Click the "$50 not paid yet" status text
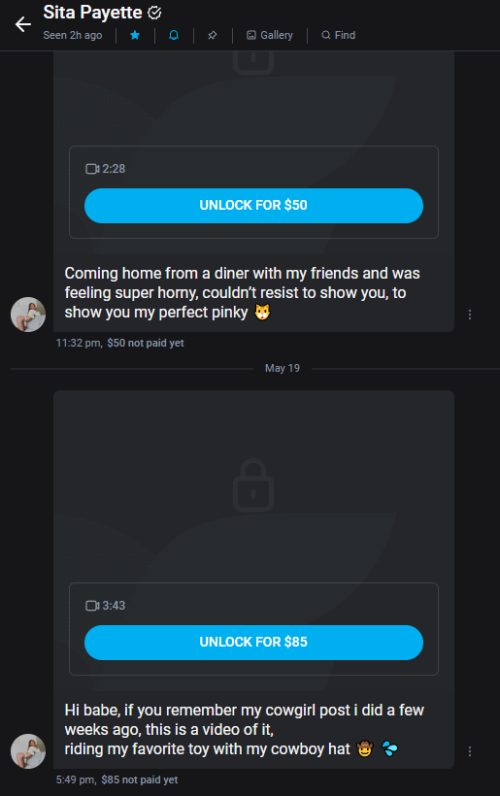The width and height of the screenshot is (500, 796). pyautogui.click(x=146, y=343)
